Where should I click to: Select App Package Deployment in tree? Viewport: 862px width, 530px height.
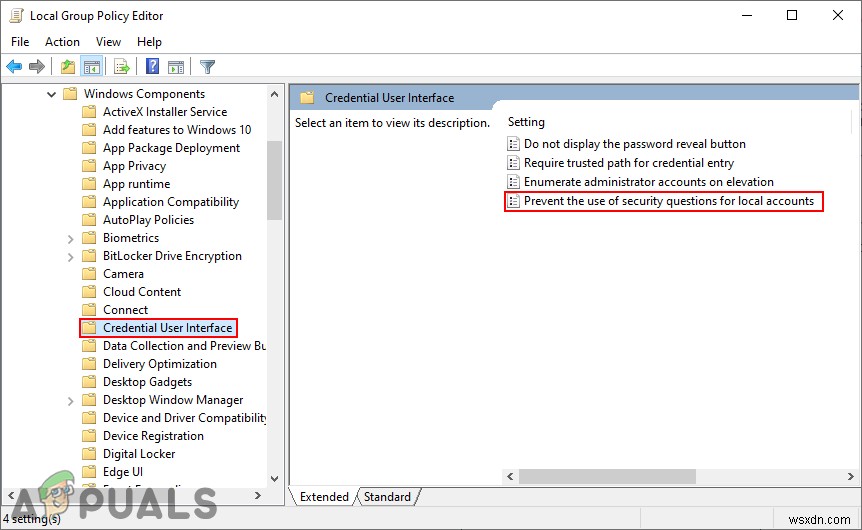pyautogui.click(x=171, y=148)
